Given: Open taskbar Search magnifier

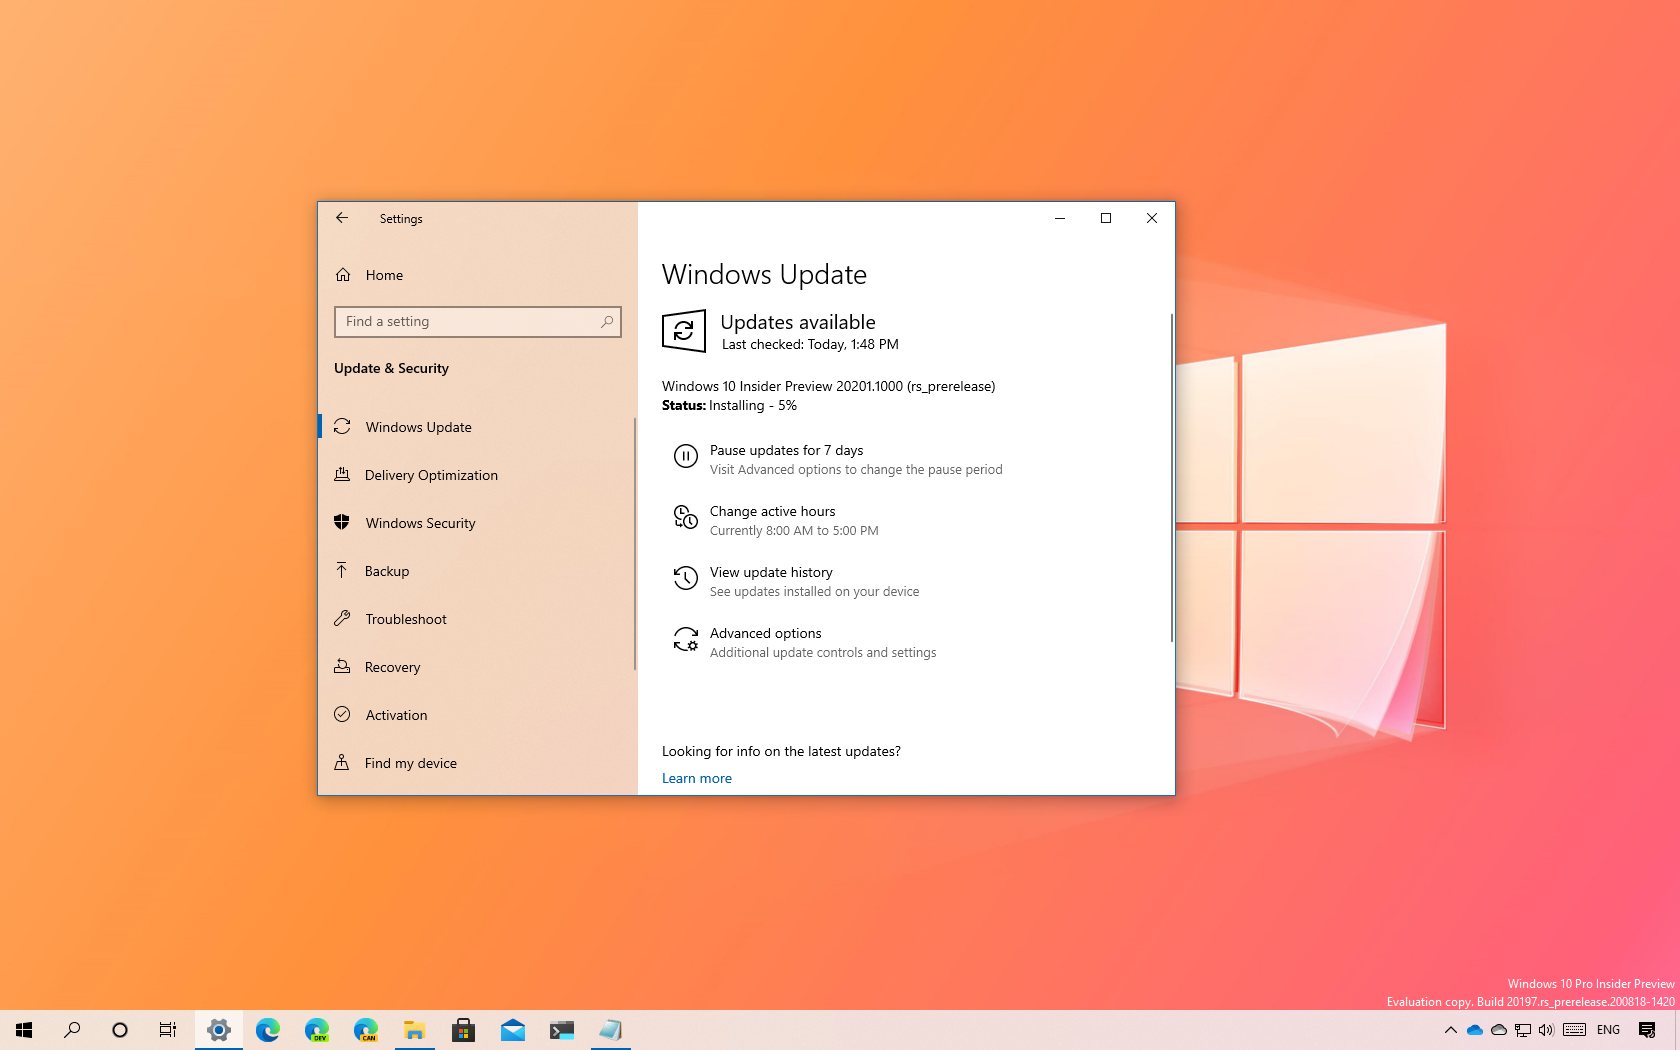Looking at the screenshot, I should 72,1030.
